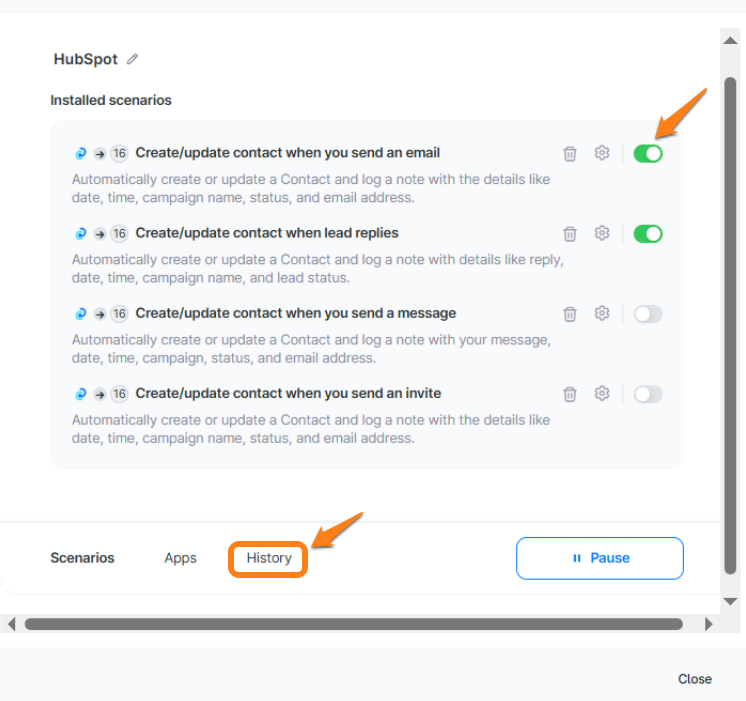Viewport: 746px width, 701px height.
Task: Click the horizontal scrollbar right arrow
Action: [708, 624]
